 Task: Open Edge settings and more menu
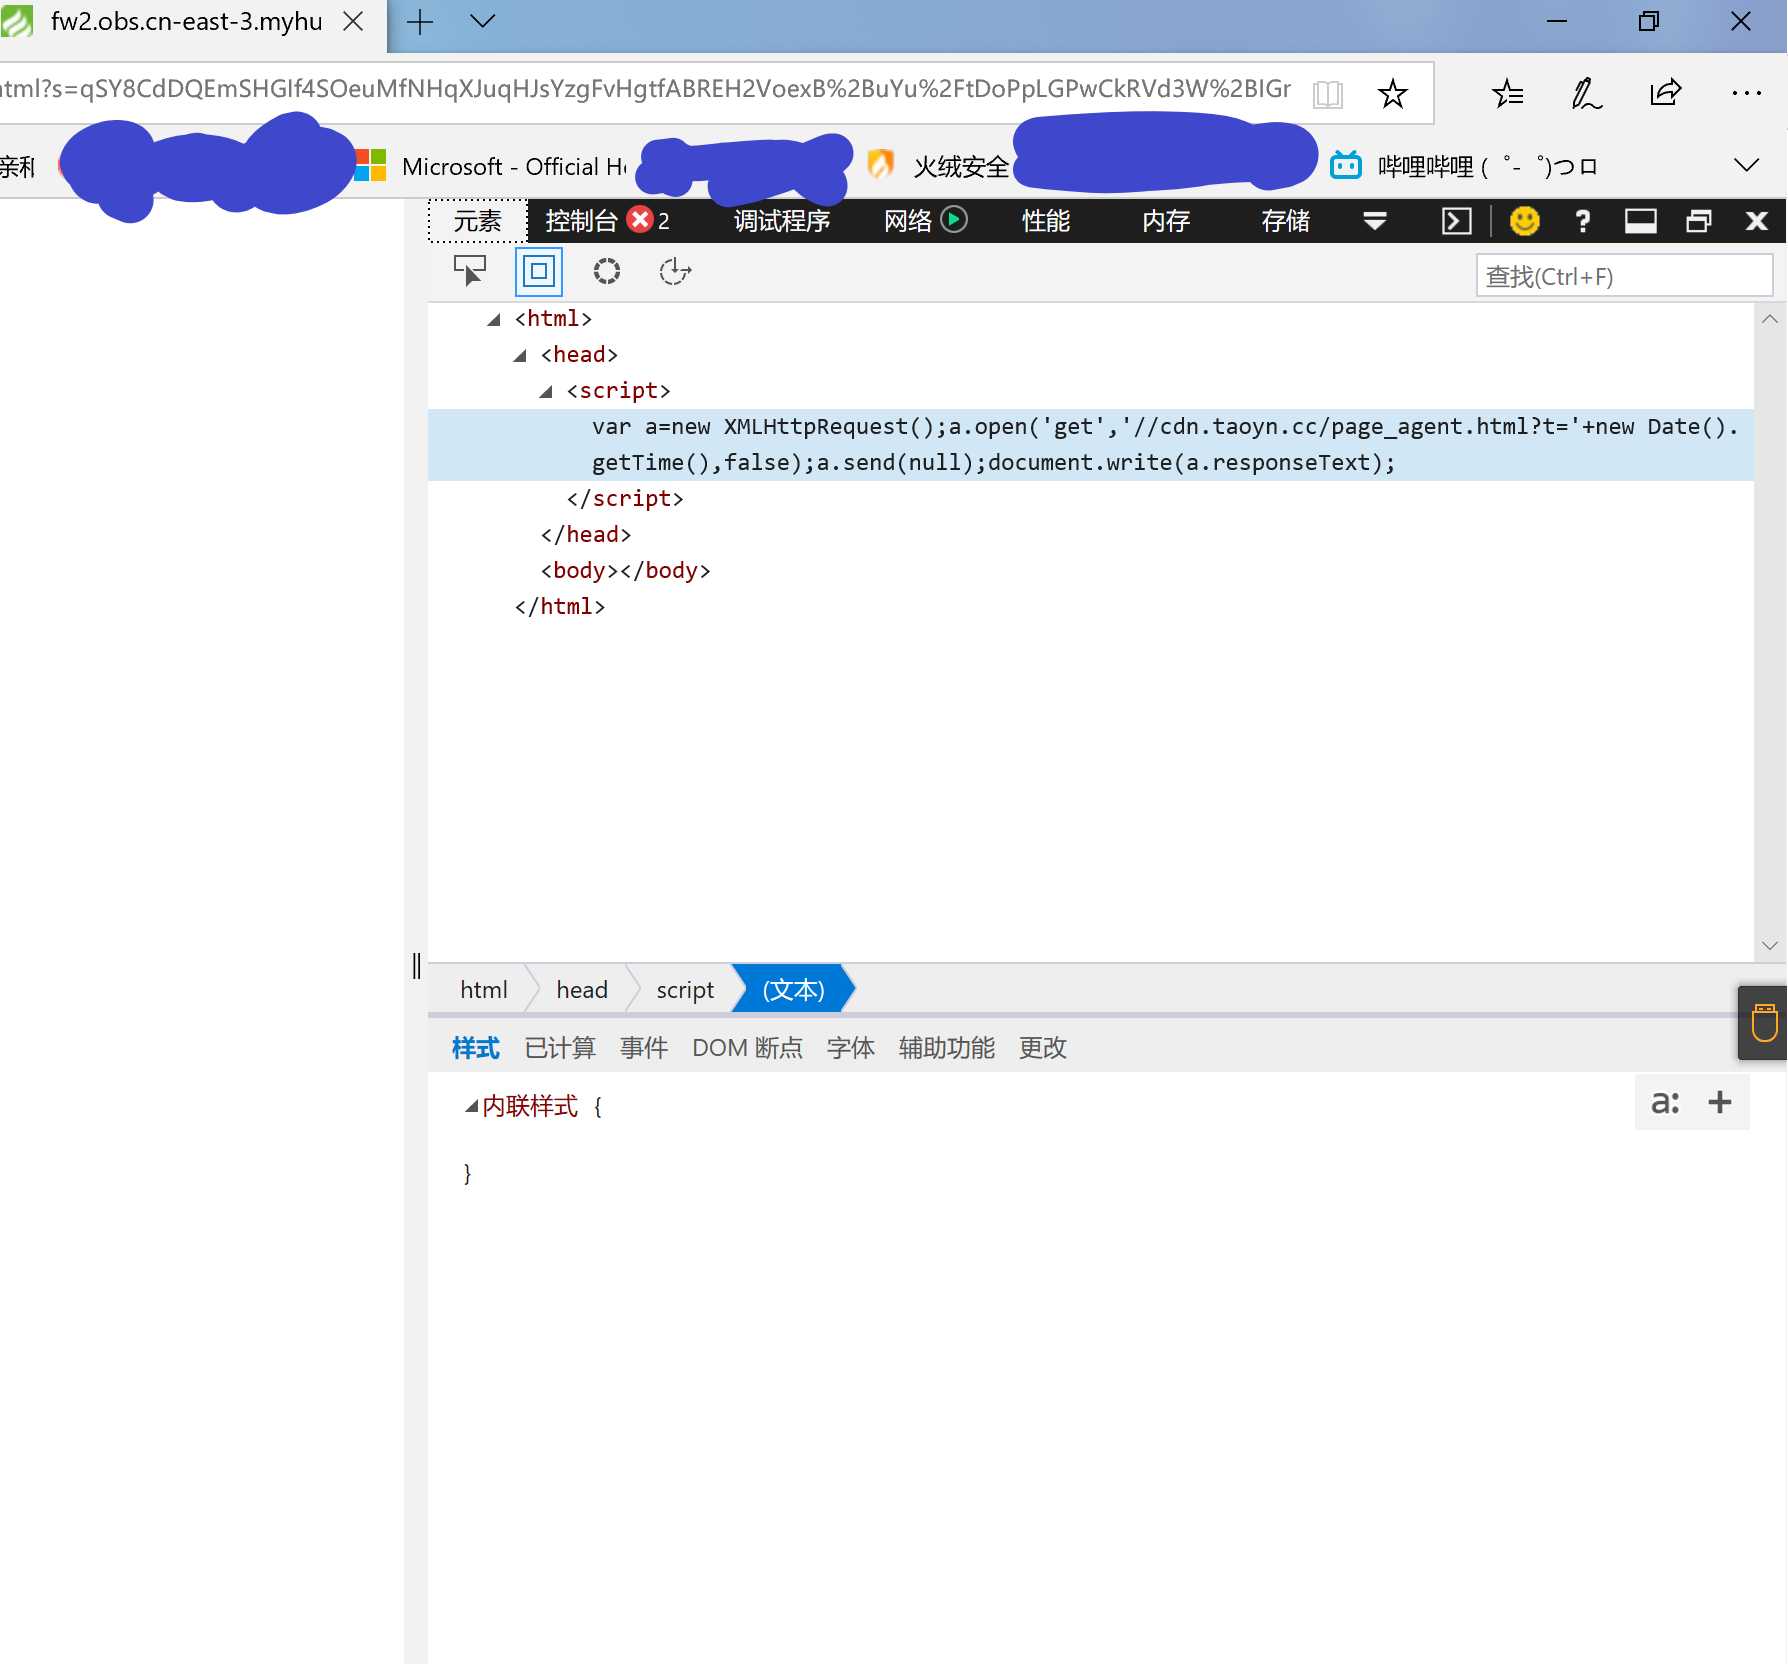tap(1746, 93)
